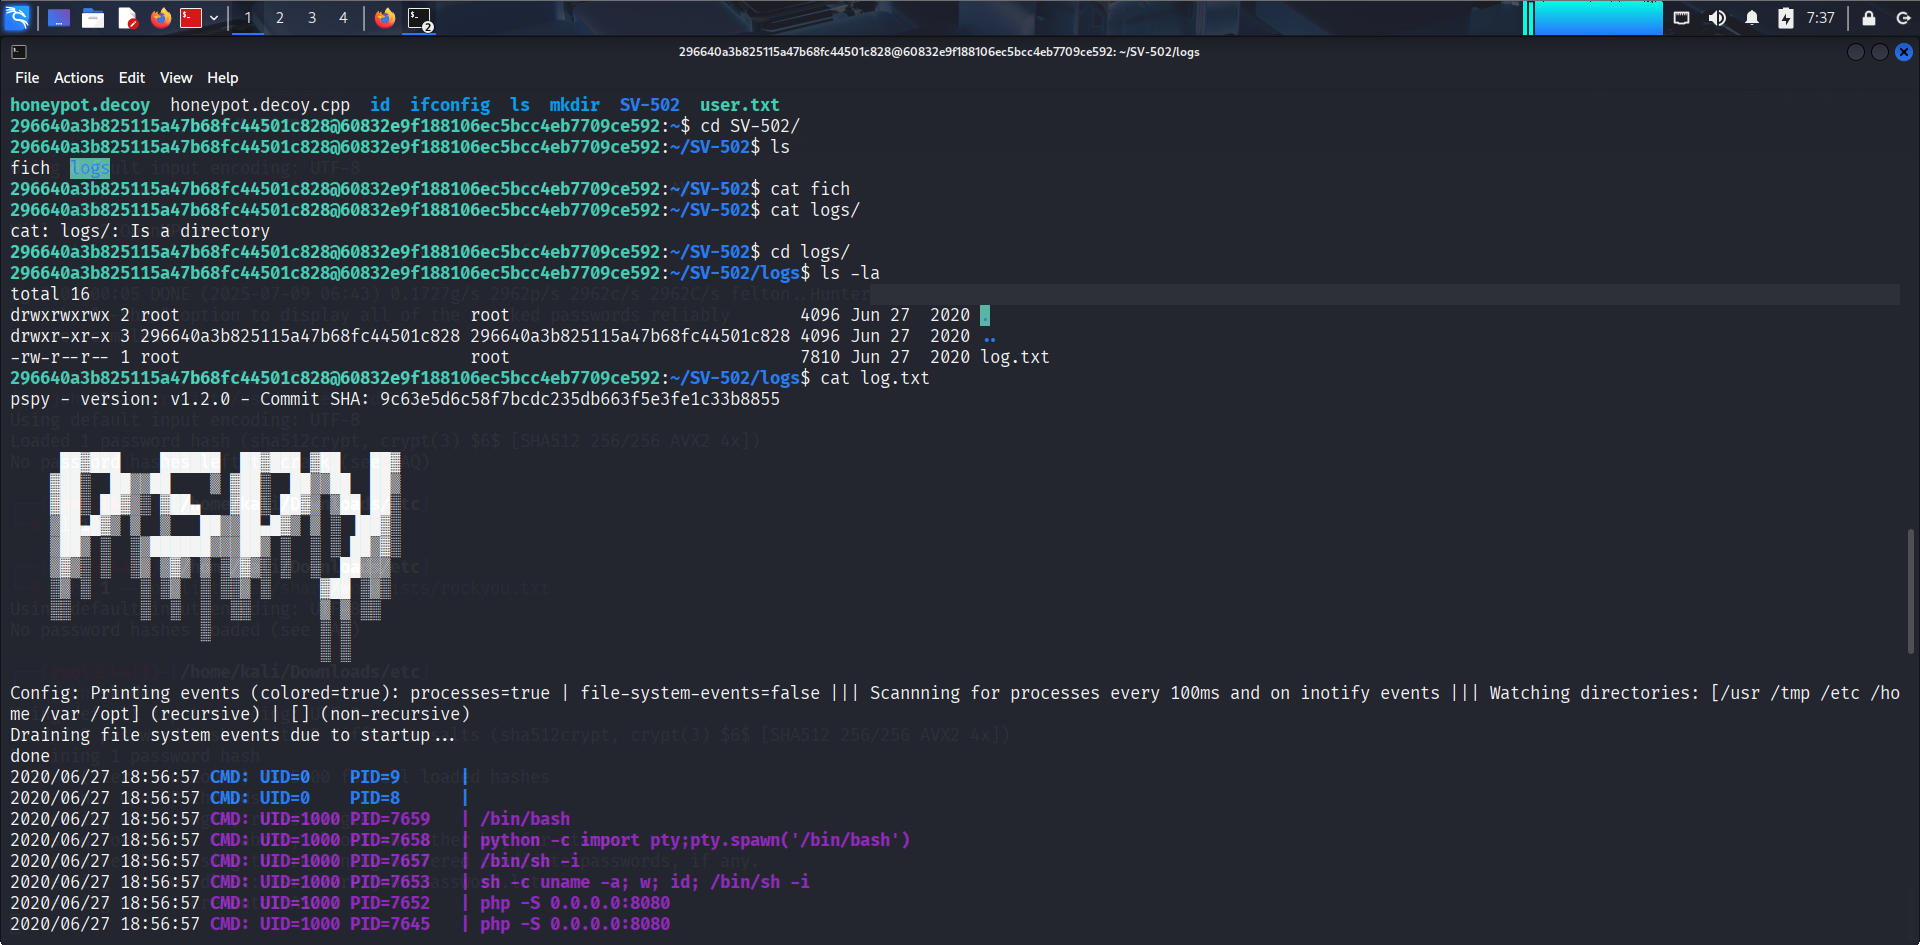
Task: Switch to workspace 3
Action: (x=312, y=18)
